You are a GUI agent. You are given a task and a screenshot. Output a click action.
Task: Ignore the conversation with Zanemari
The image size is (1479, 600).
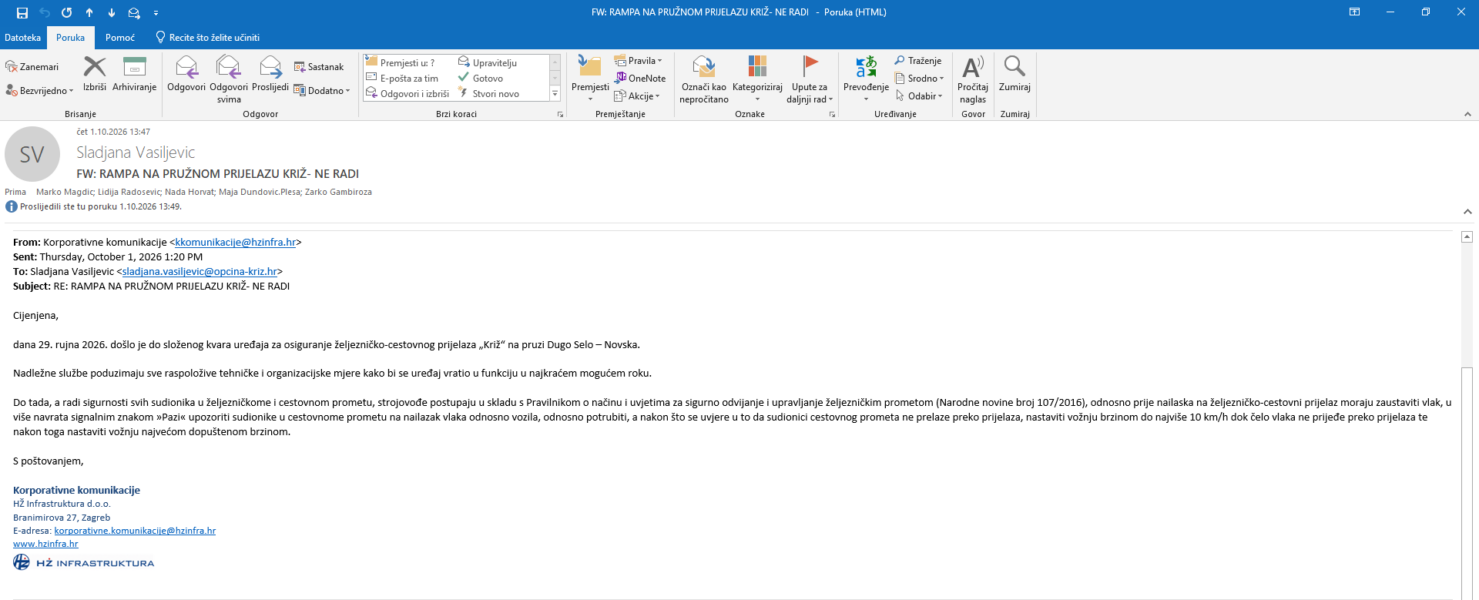(32, 67)
